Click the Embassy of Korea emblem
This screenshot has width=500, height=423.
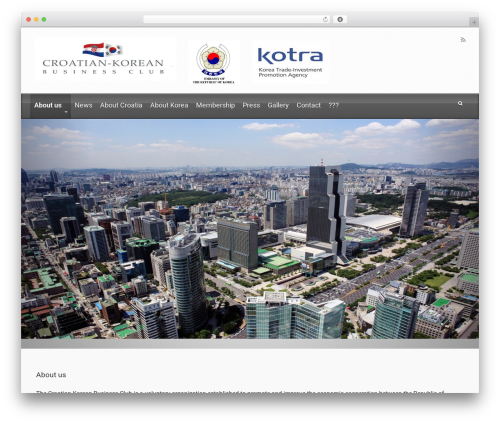(213, 63)
